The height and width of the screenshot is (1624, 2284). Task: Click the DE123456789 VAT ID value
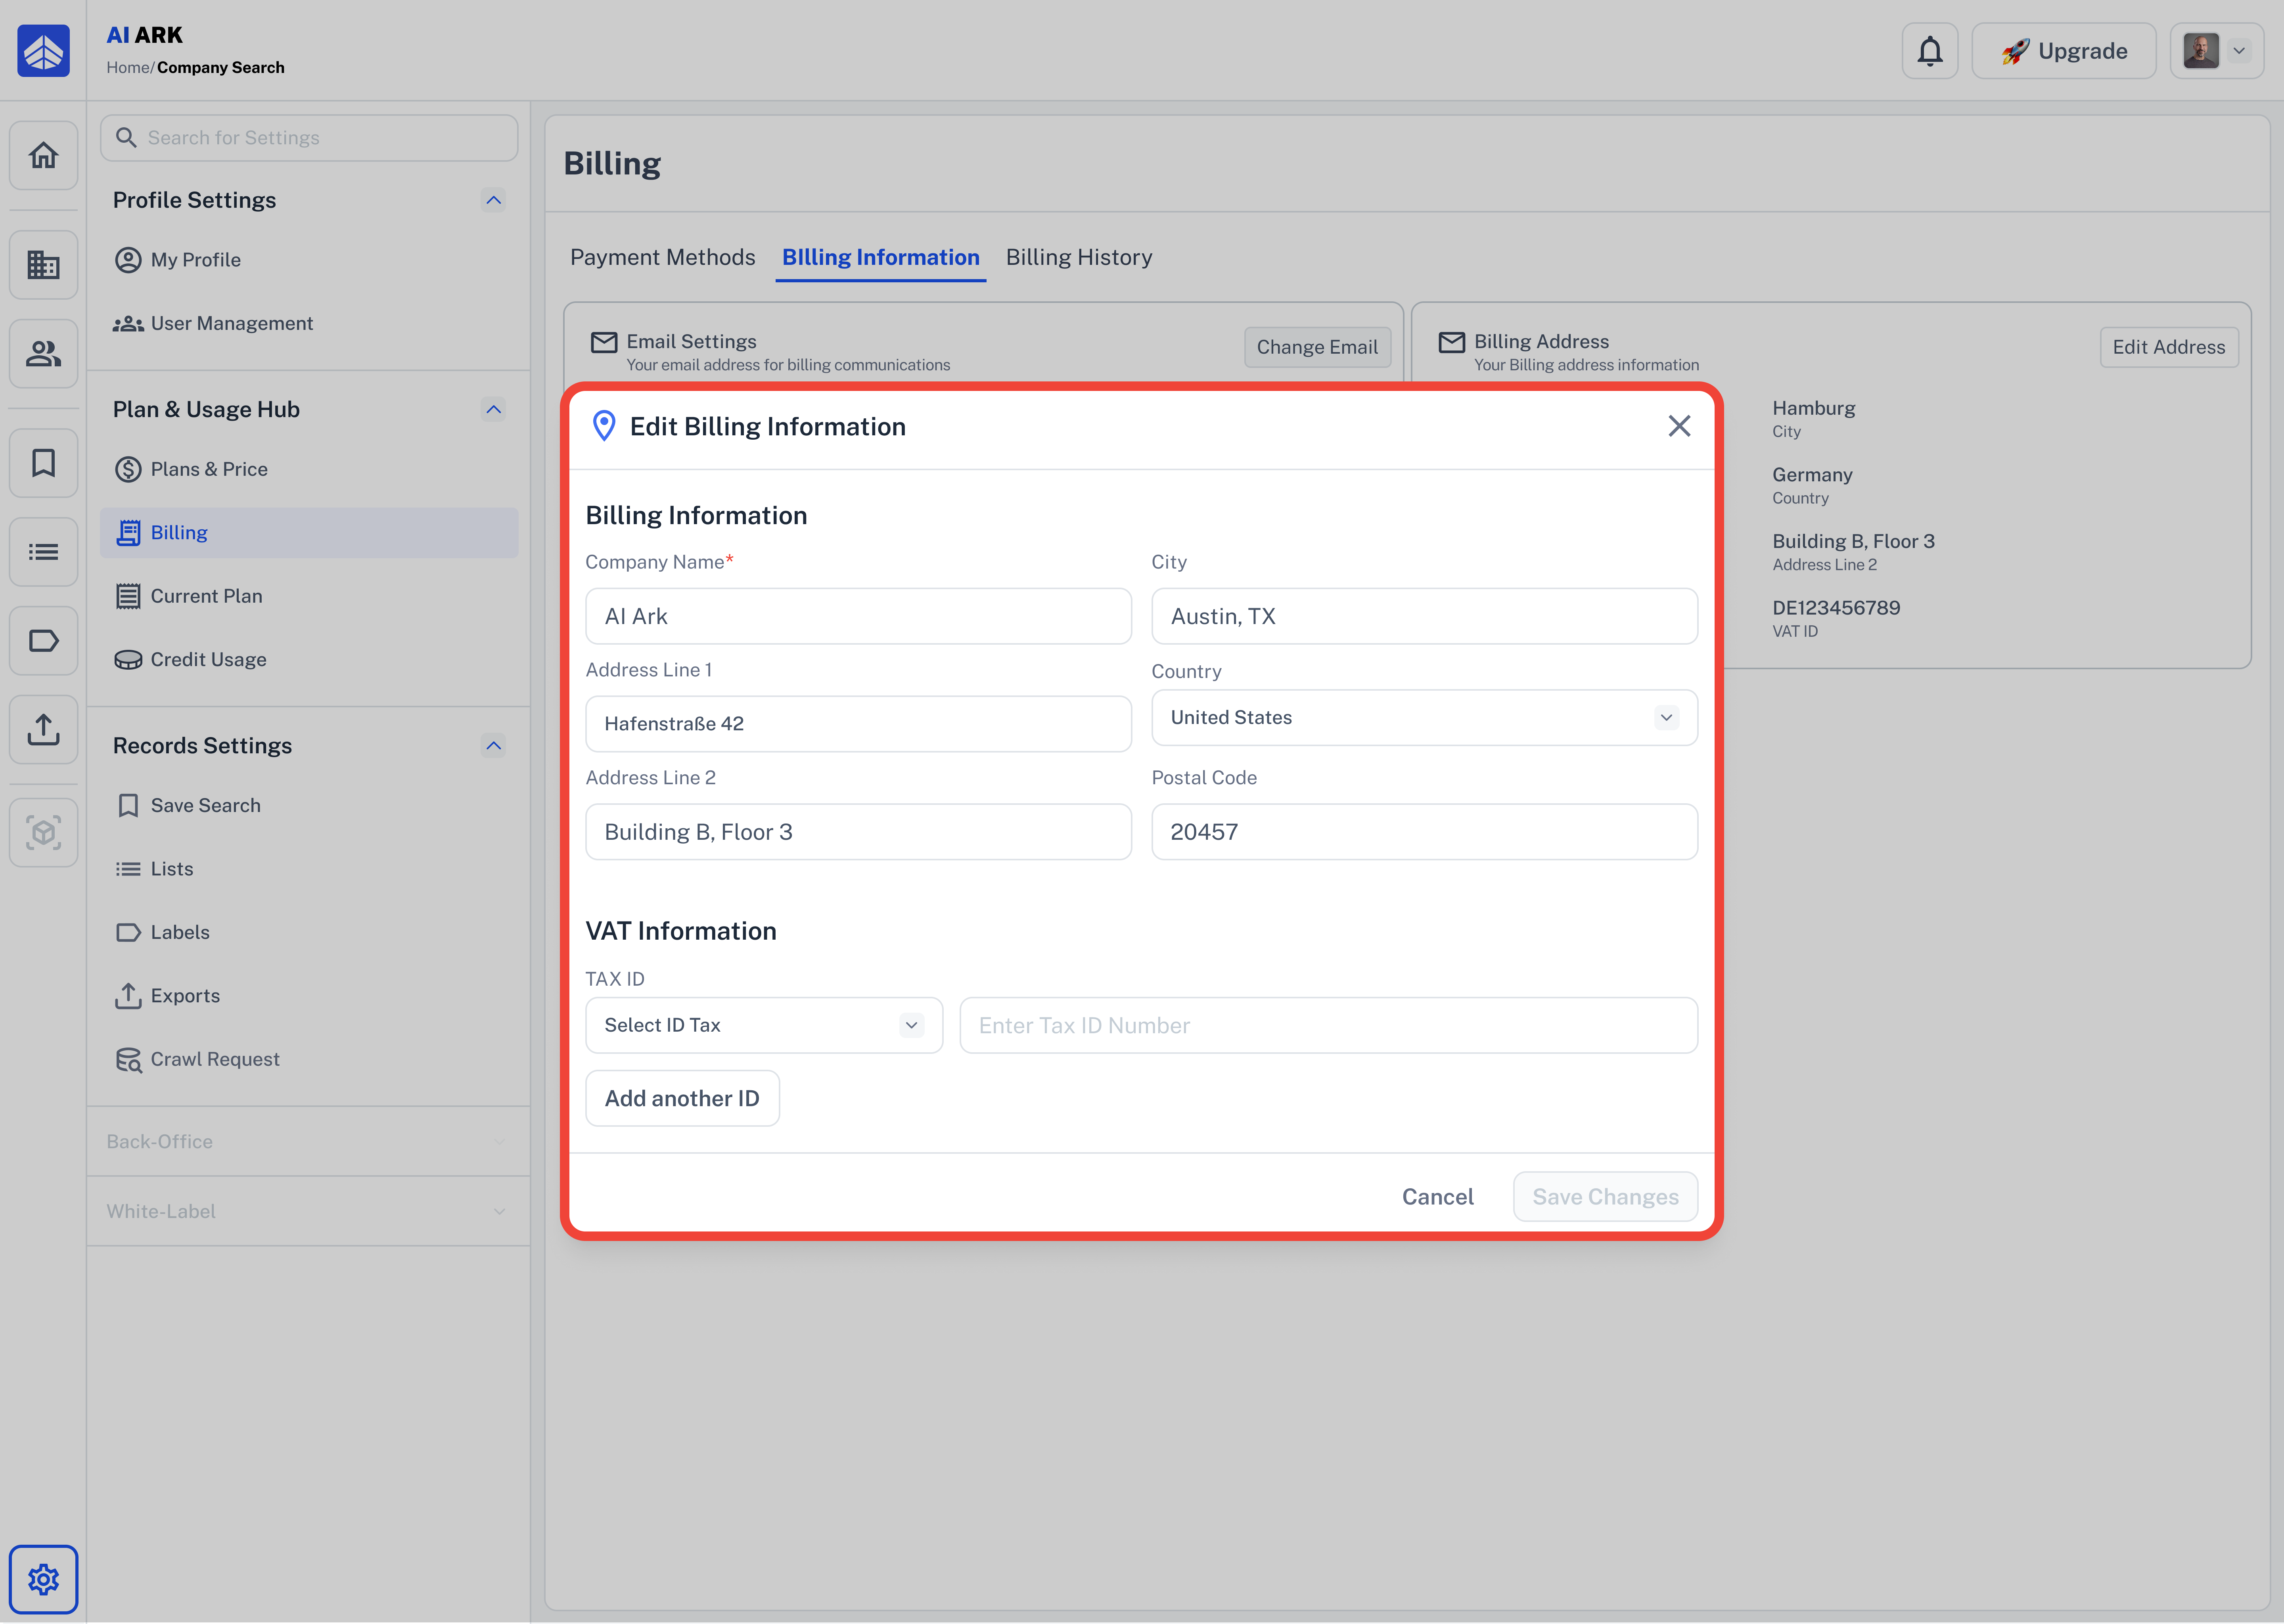(1836, 608)
